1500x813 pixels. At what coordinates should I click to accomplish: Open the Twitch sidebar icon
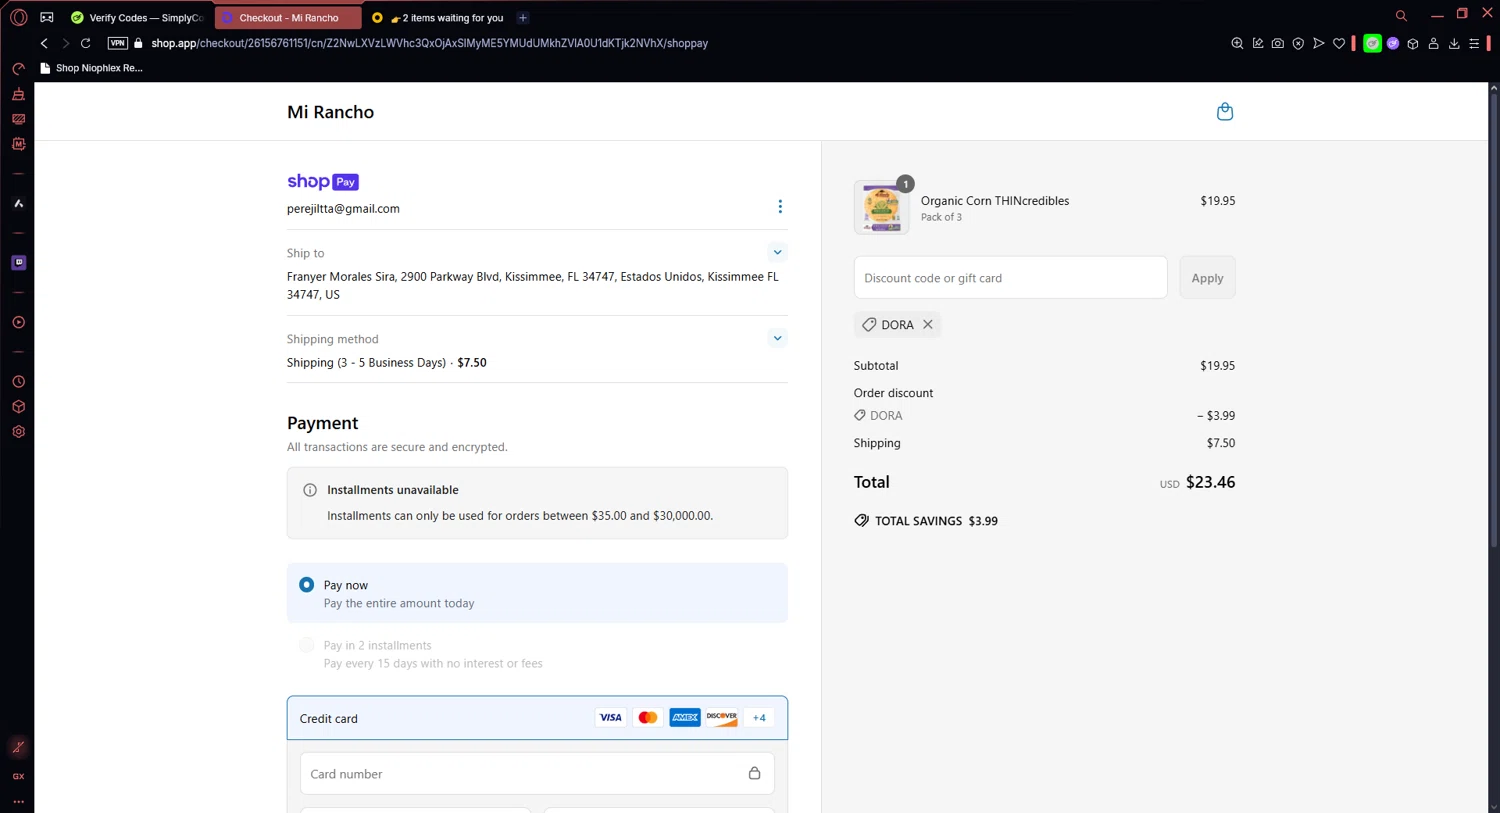pyautogui.click(x=18, y=262)
